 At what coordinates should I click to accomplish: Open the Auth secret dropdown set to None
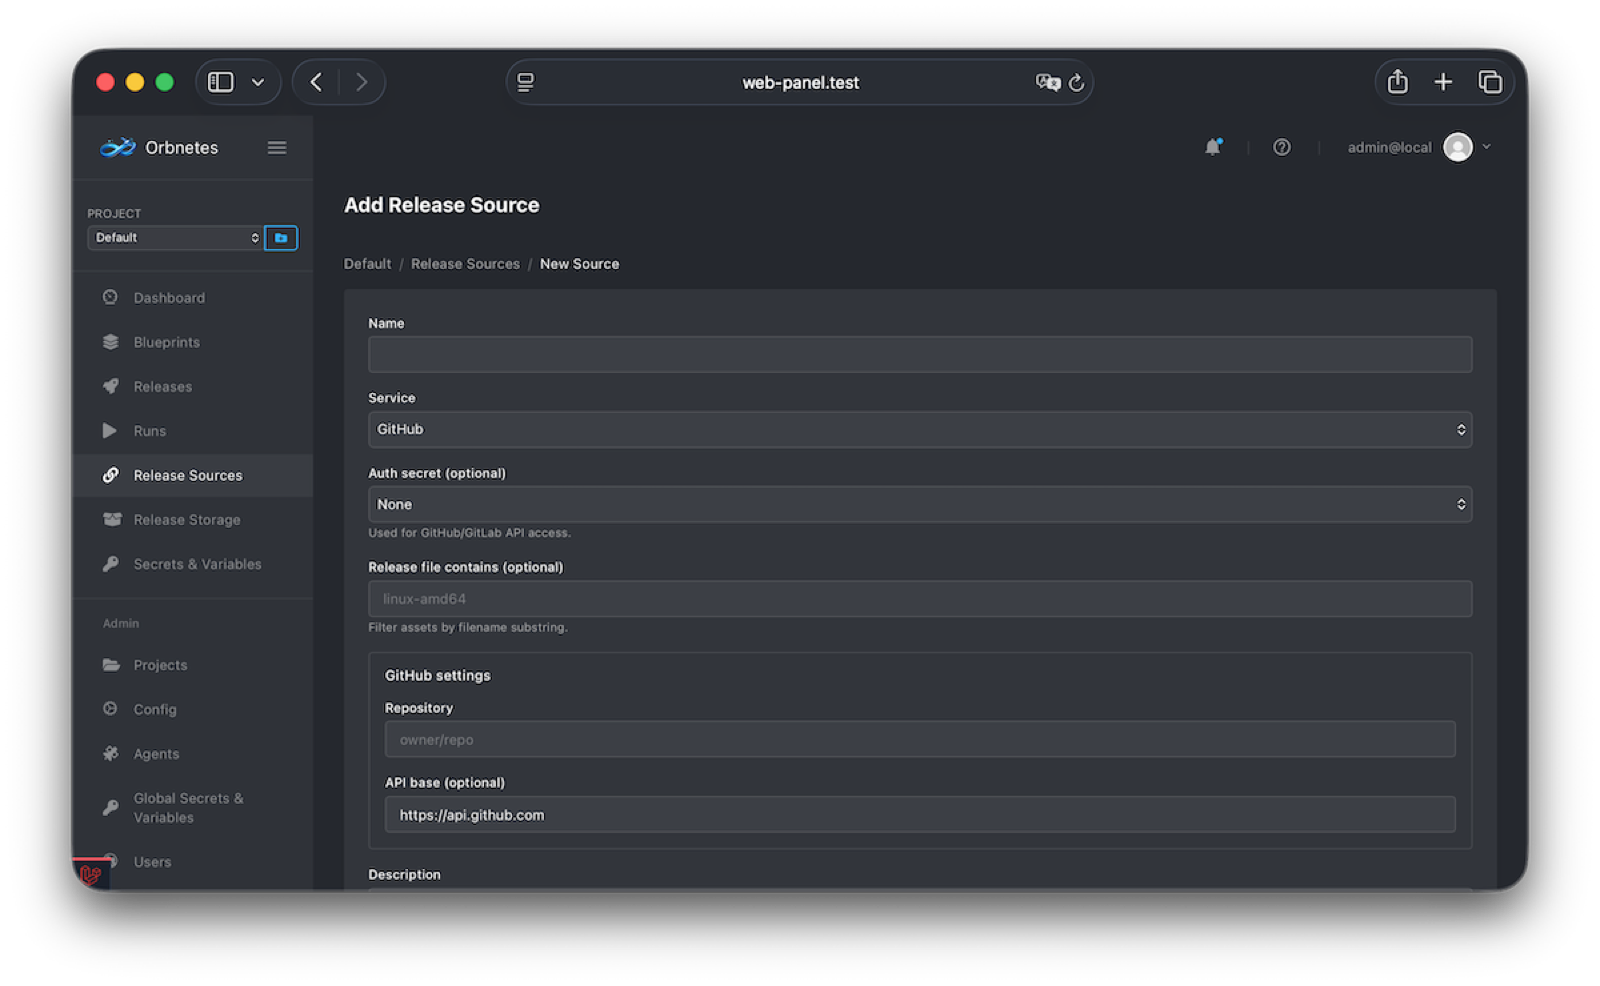[919, 504]
